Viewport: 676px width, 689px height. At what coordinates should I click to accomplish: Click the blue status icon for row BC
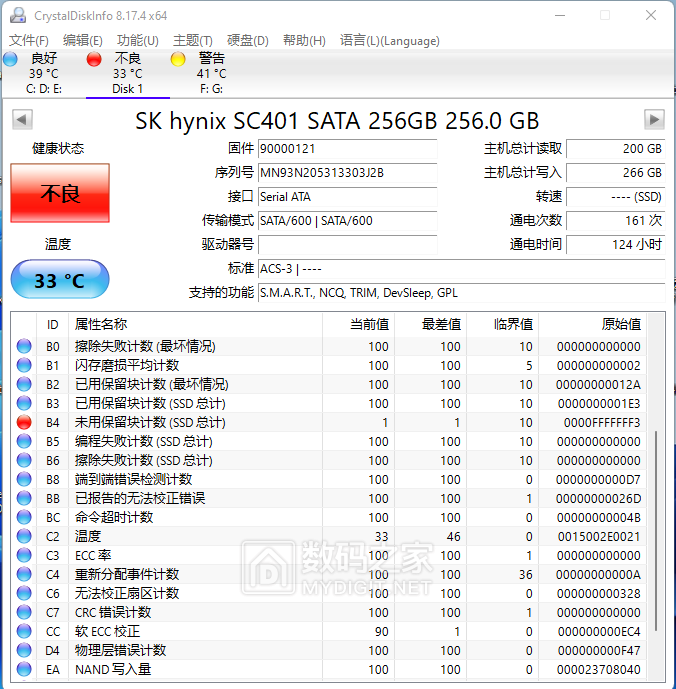click(24, 517)
